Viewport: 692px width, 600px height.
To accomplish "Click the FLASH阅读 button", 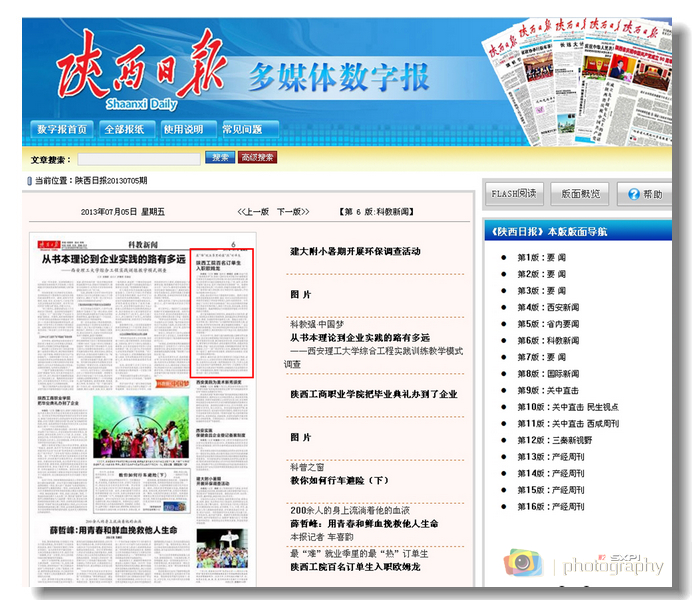I will pyautogui.click(x=515, y=194).
